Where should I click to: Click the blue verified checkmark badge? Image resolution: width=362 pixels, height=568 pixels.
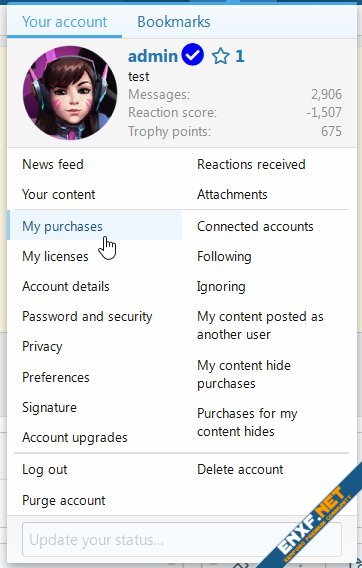(x=192, y=55)
